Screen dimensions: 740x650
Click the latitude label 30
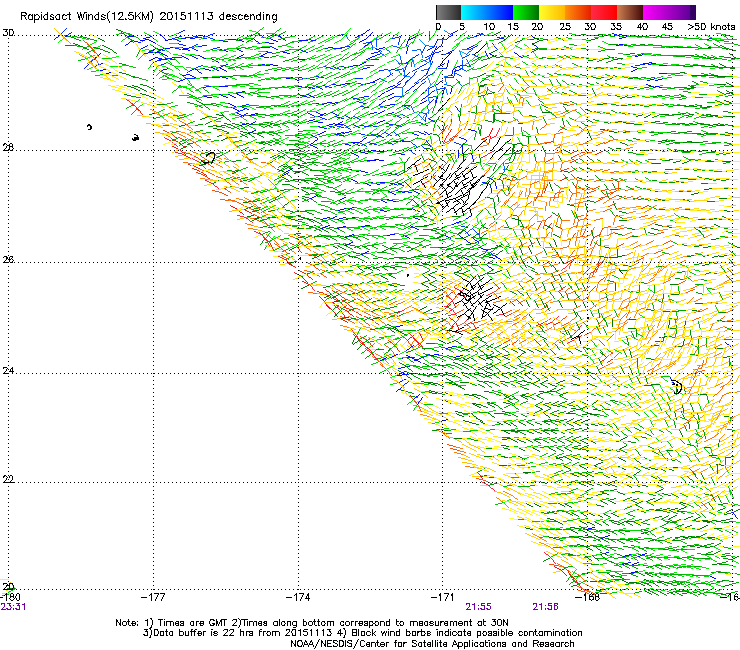(x=8, y=33)
